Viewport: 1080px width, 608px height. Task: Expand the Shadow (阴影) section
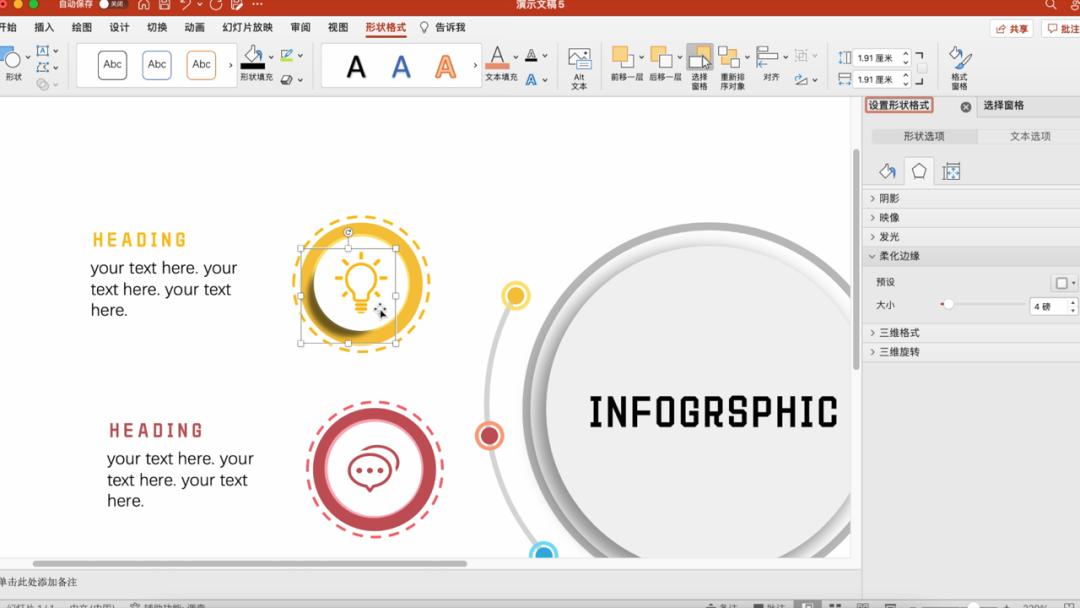click(888, 199)
